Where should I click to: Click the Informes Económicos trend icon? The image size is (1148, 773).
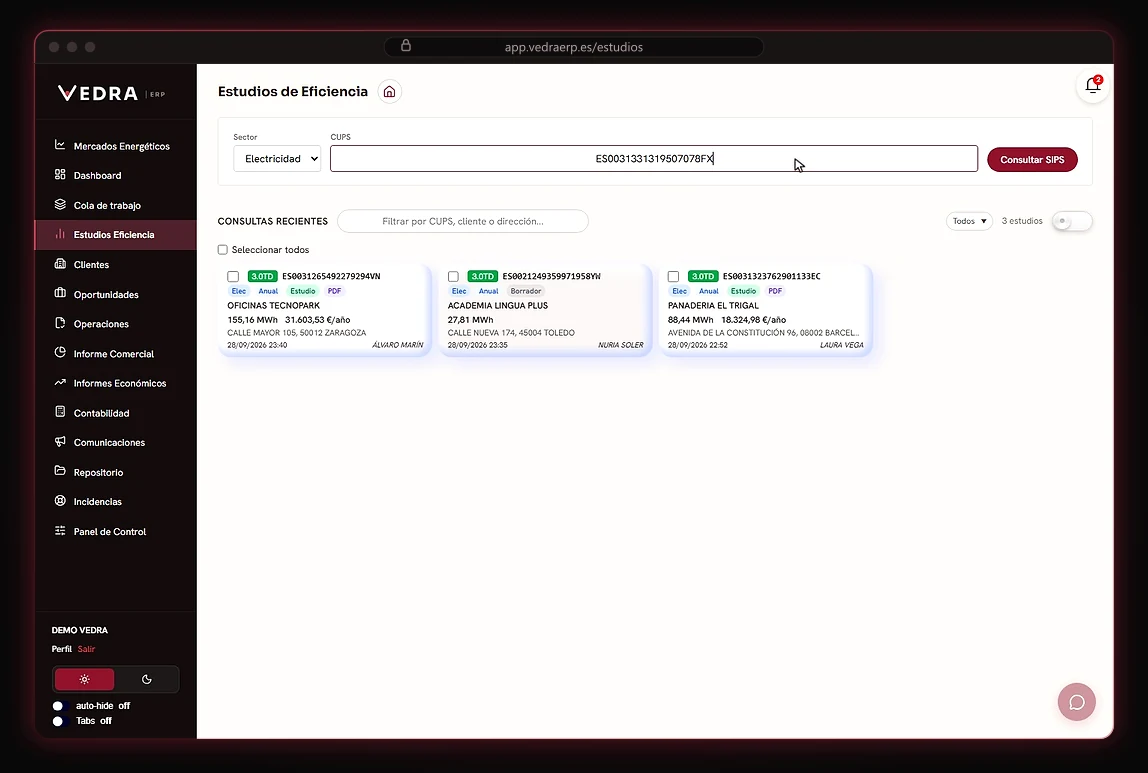(60, 382)
